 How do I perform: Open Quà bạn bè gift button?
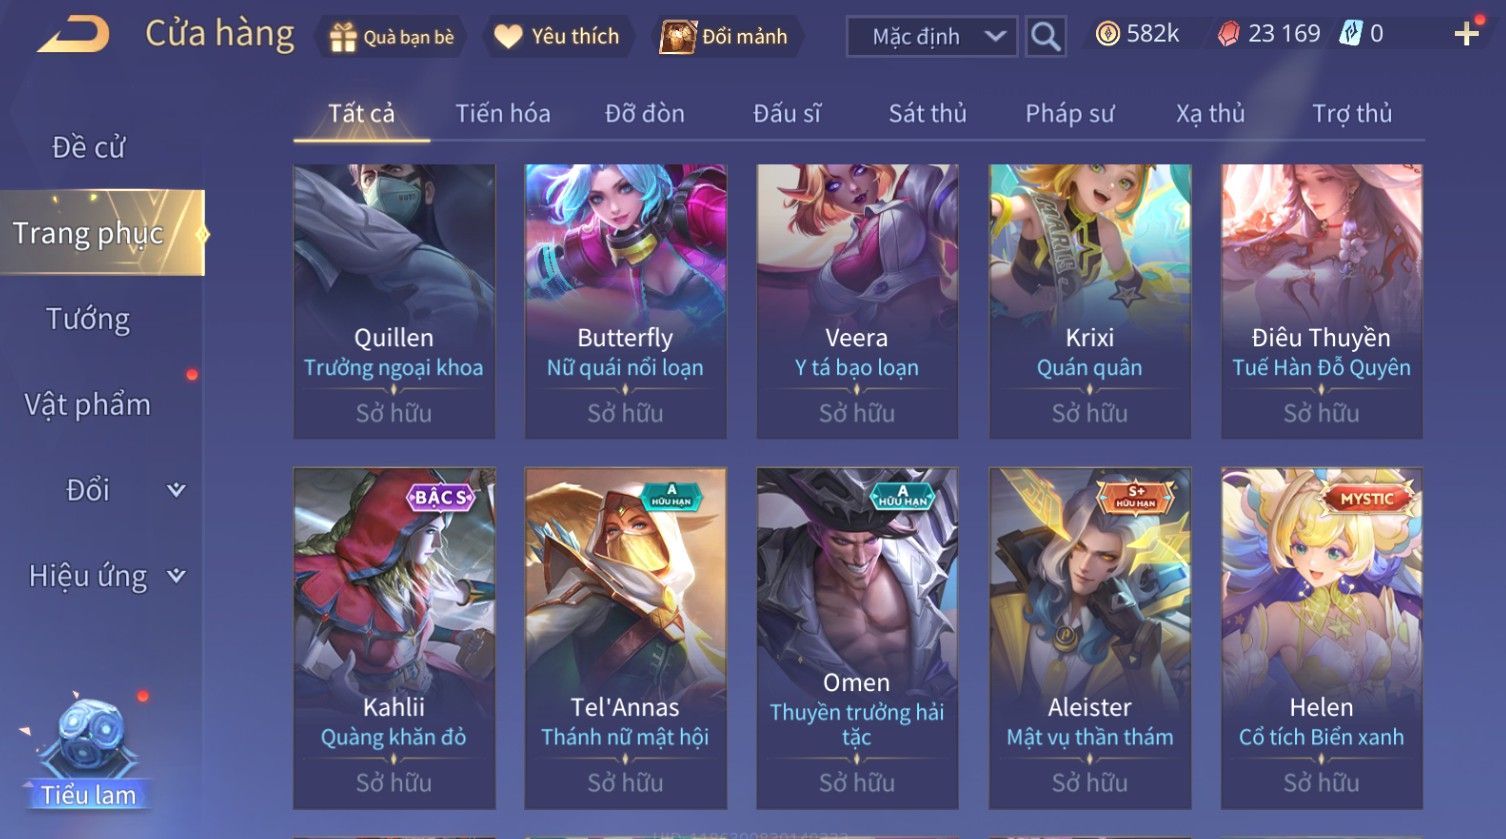[x=392, y=37]
